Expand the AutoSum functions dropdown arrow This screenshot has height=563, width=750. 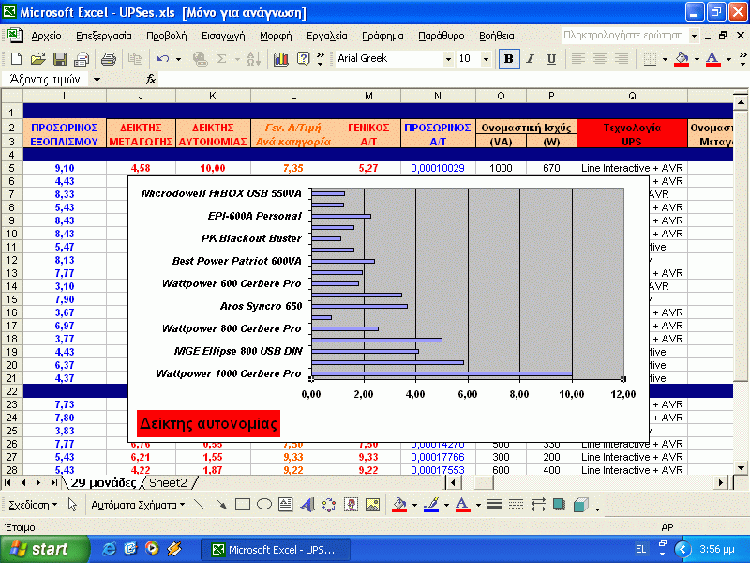pyautogui.click(x=237, y=59)
